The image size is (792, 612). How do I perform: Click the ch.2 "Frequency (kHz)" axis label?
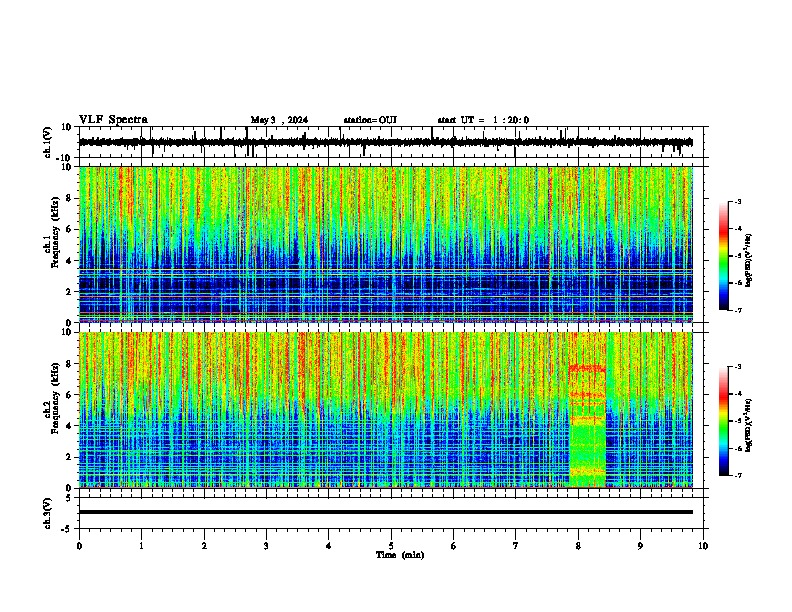[55, 398]
